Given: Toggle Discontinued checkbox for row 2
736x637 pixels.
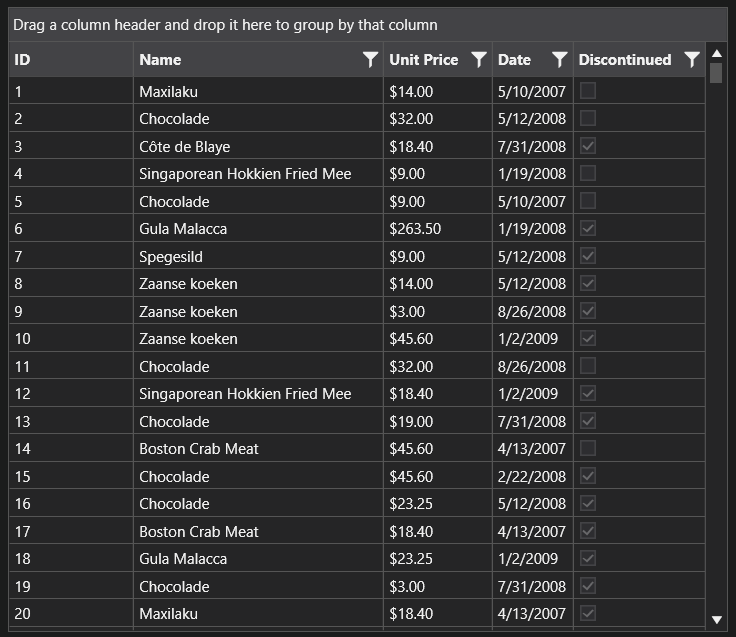Looking at the screenshot, I should point(588,118).
